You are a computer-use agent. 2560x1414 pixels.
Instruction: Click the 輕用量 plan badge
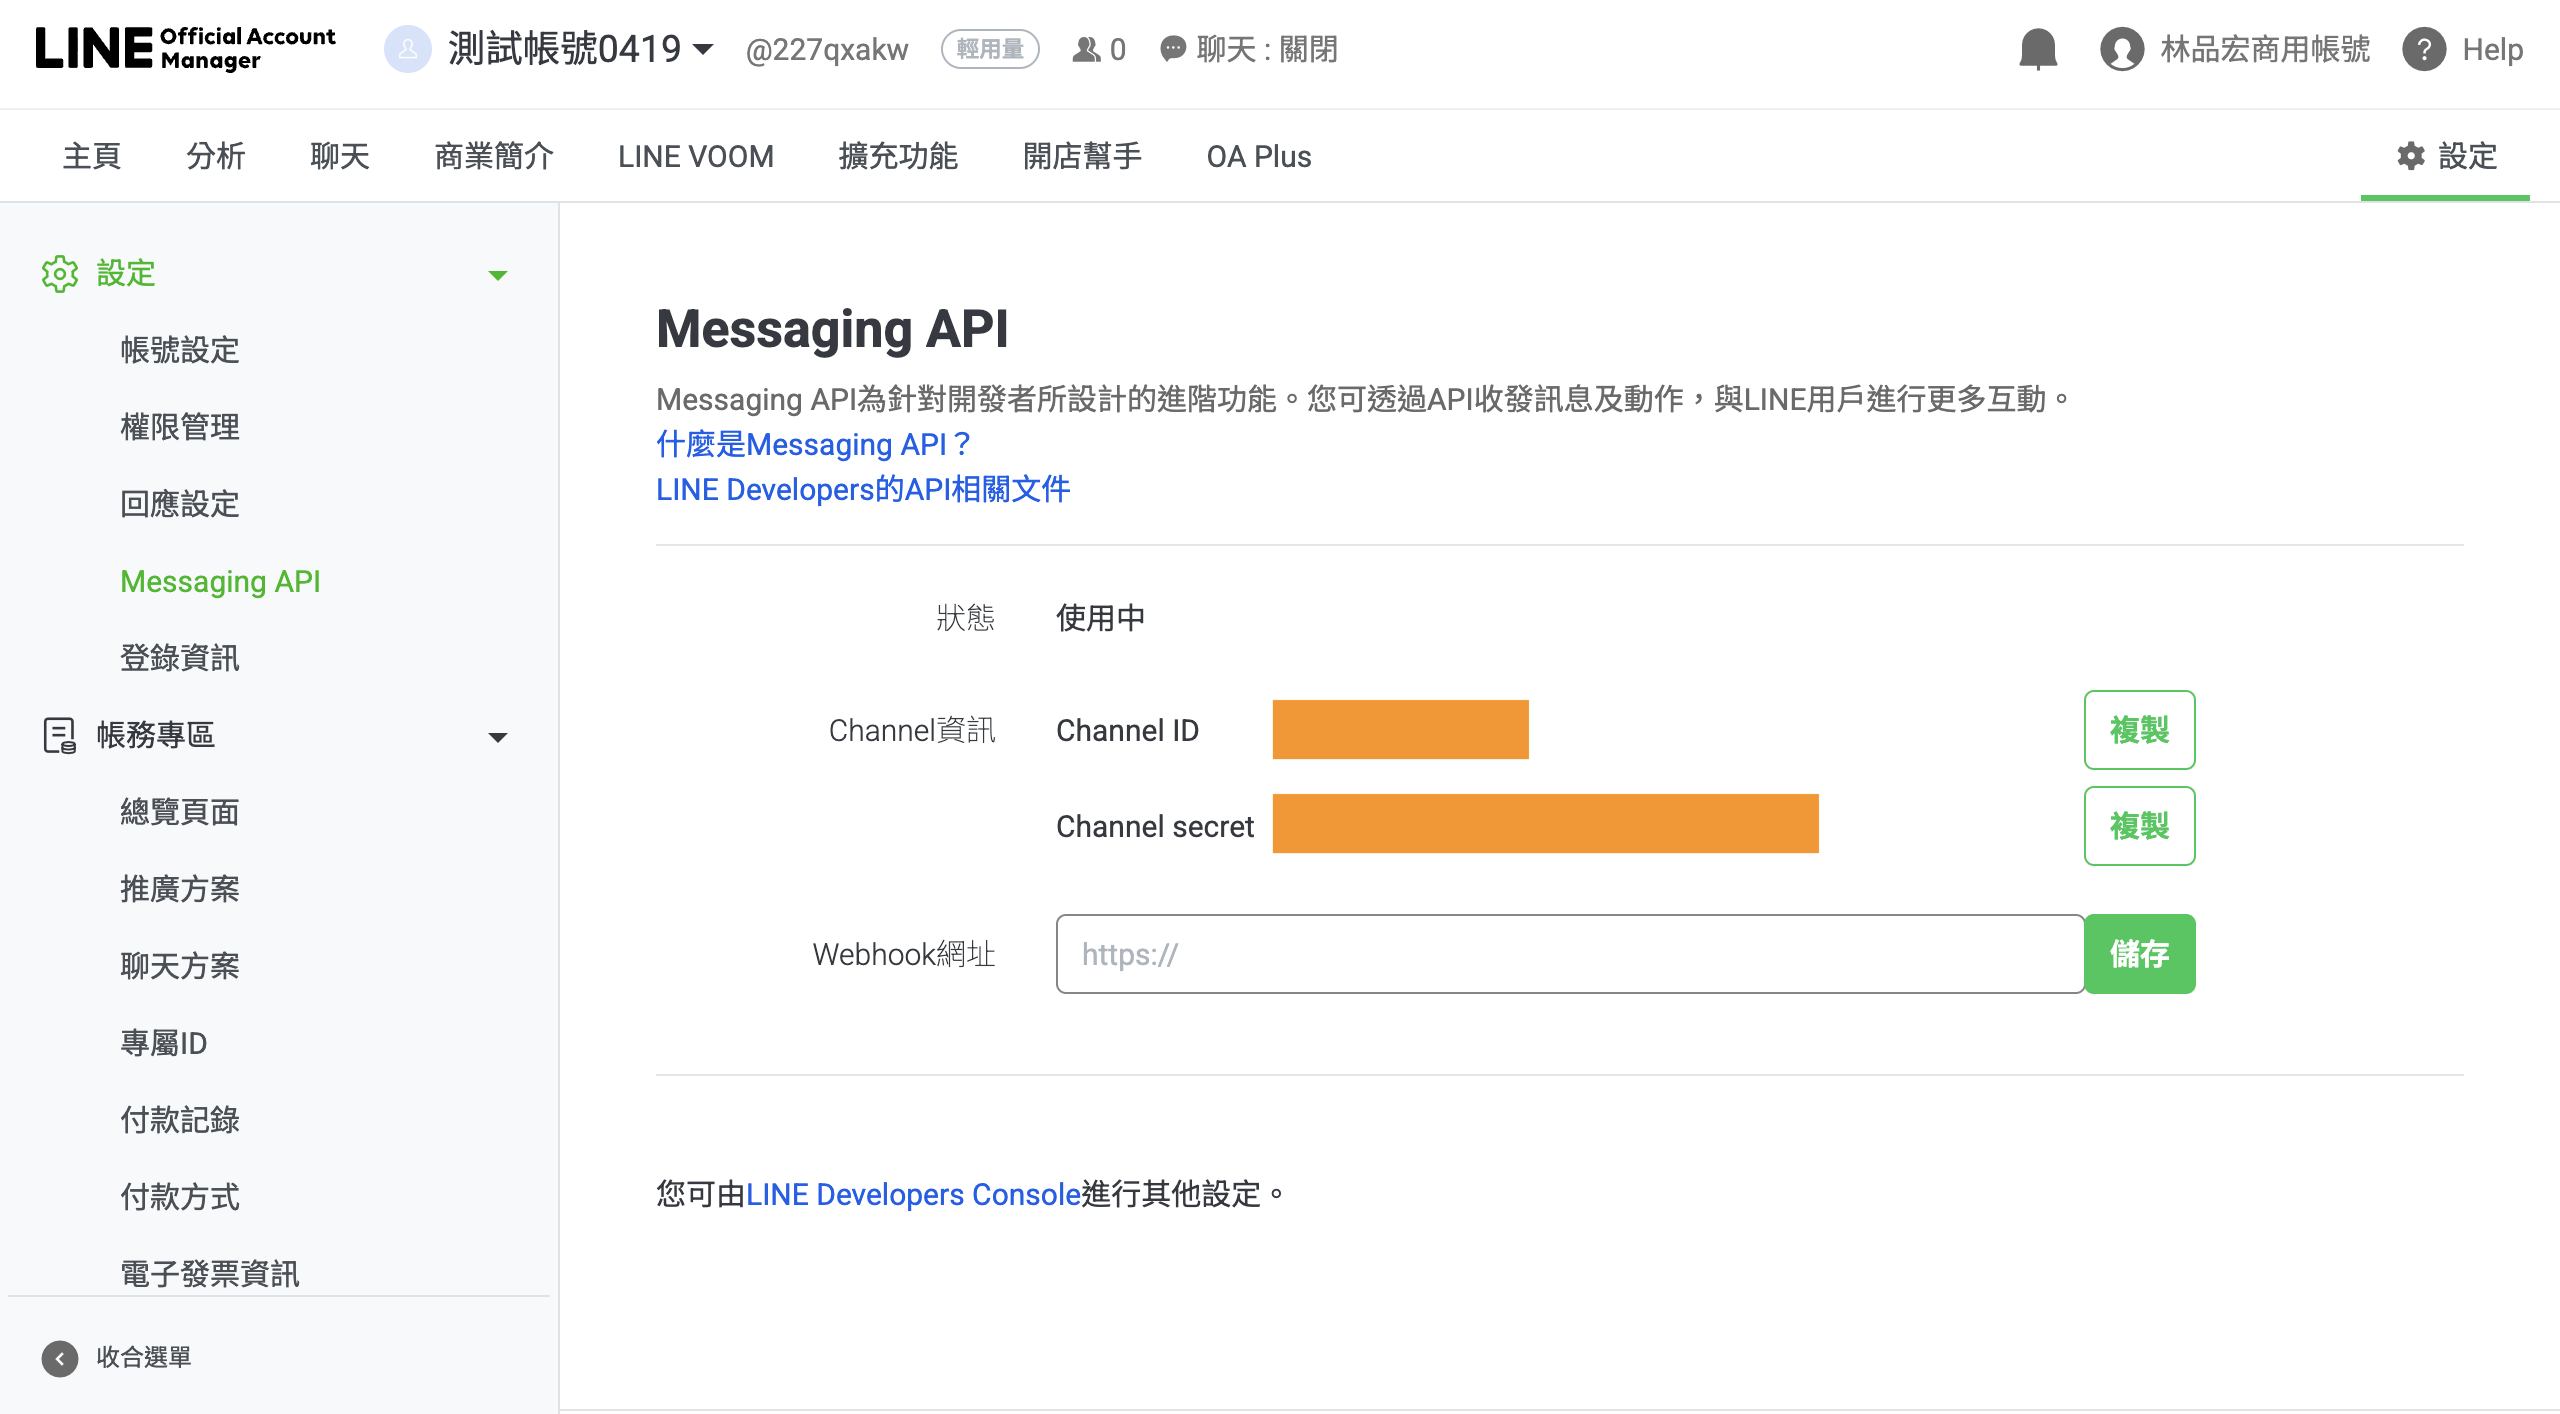point(990,49)
